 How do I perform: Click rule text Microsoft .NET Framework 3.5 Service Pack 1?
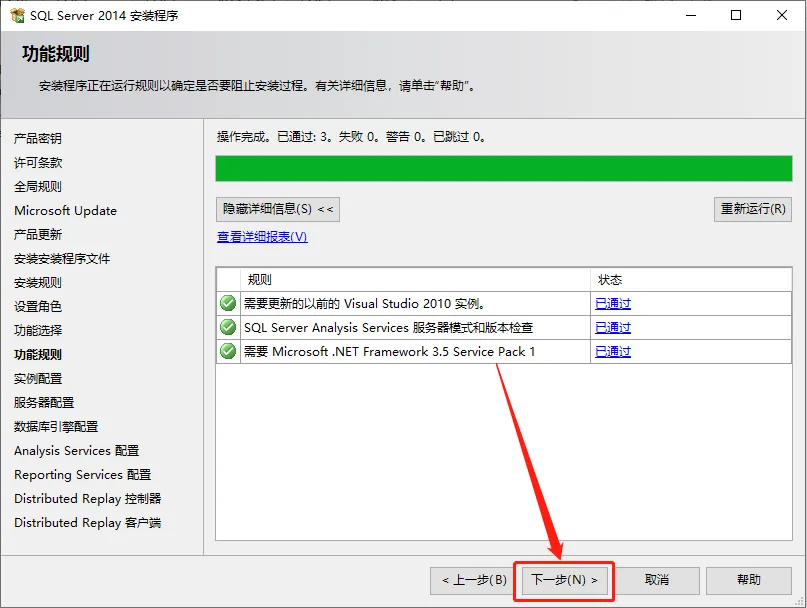[389, 352]
